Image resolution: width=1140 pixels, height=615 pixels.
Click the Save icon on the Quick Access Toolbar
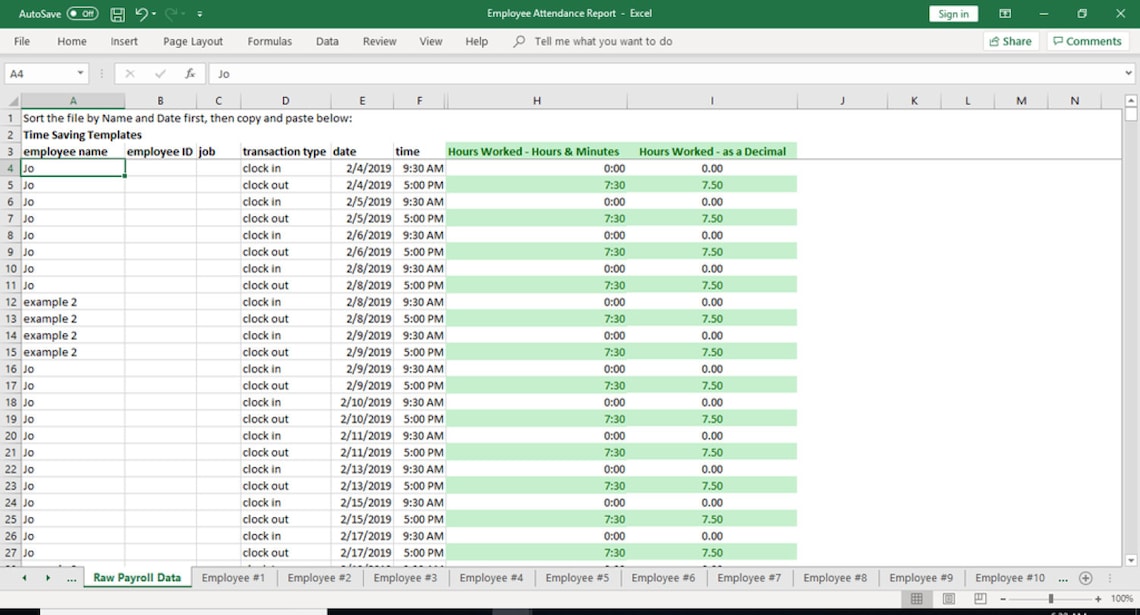(117, 14)
